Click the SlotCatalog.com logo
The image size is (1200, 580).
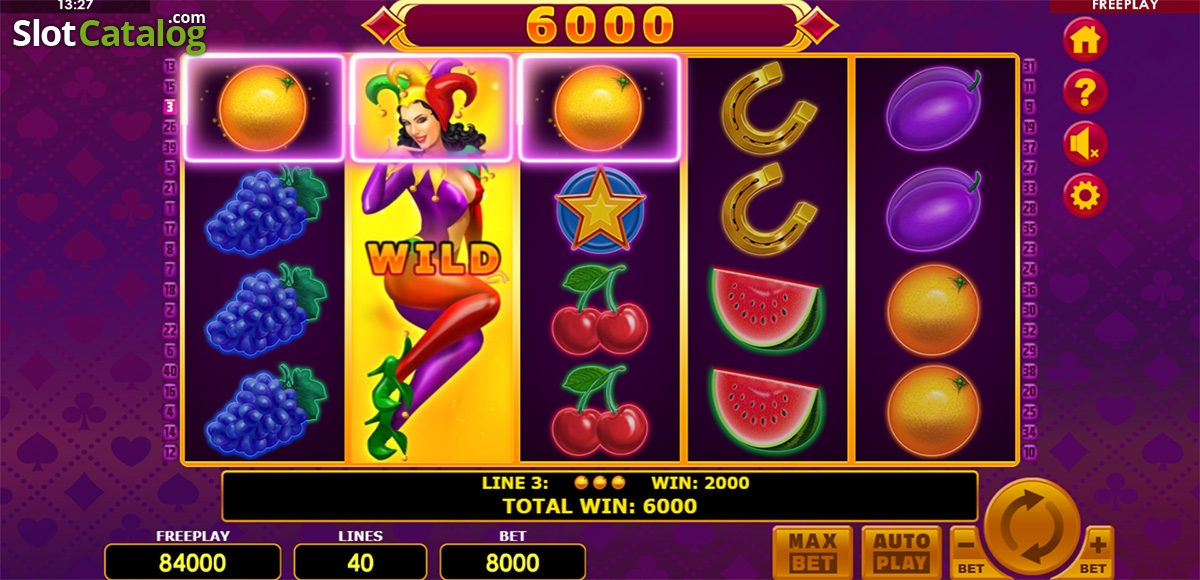[x=109, y=34]
